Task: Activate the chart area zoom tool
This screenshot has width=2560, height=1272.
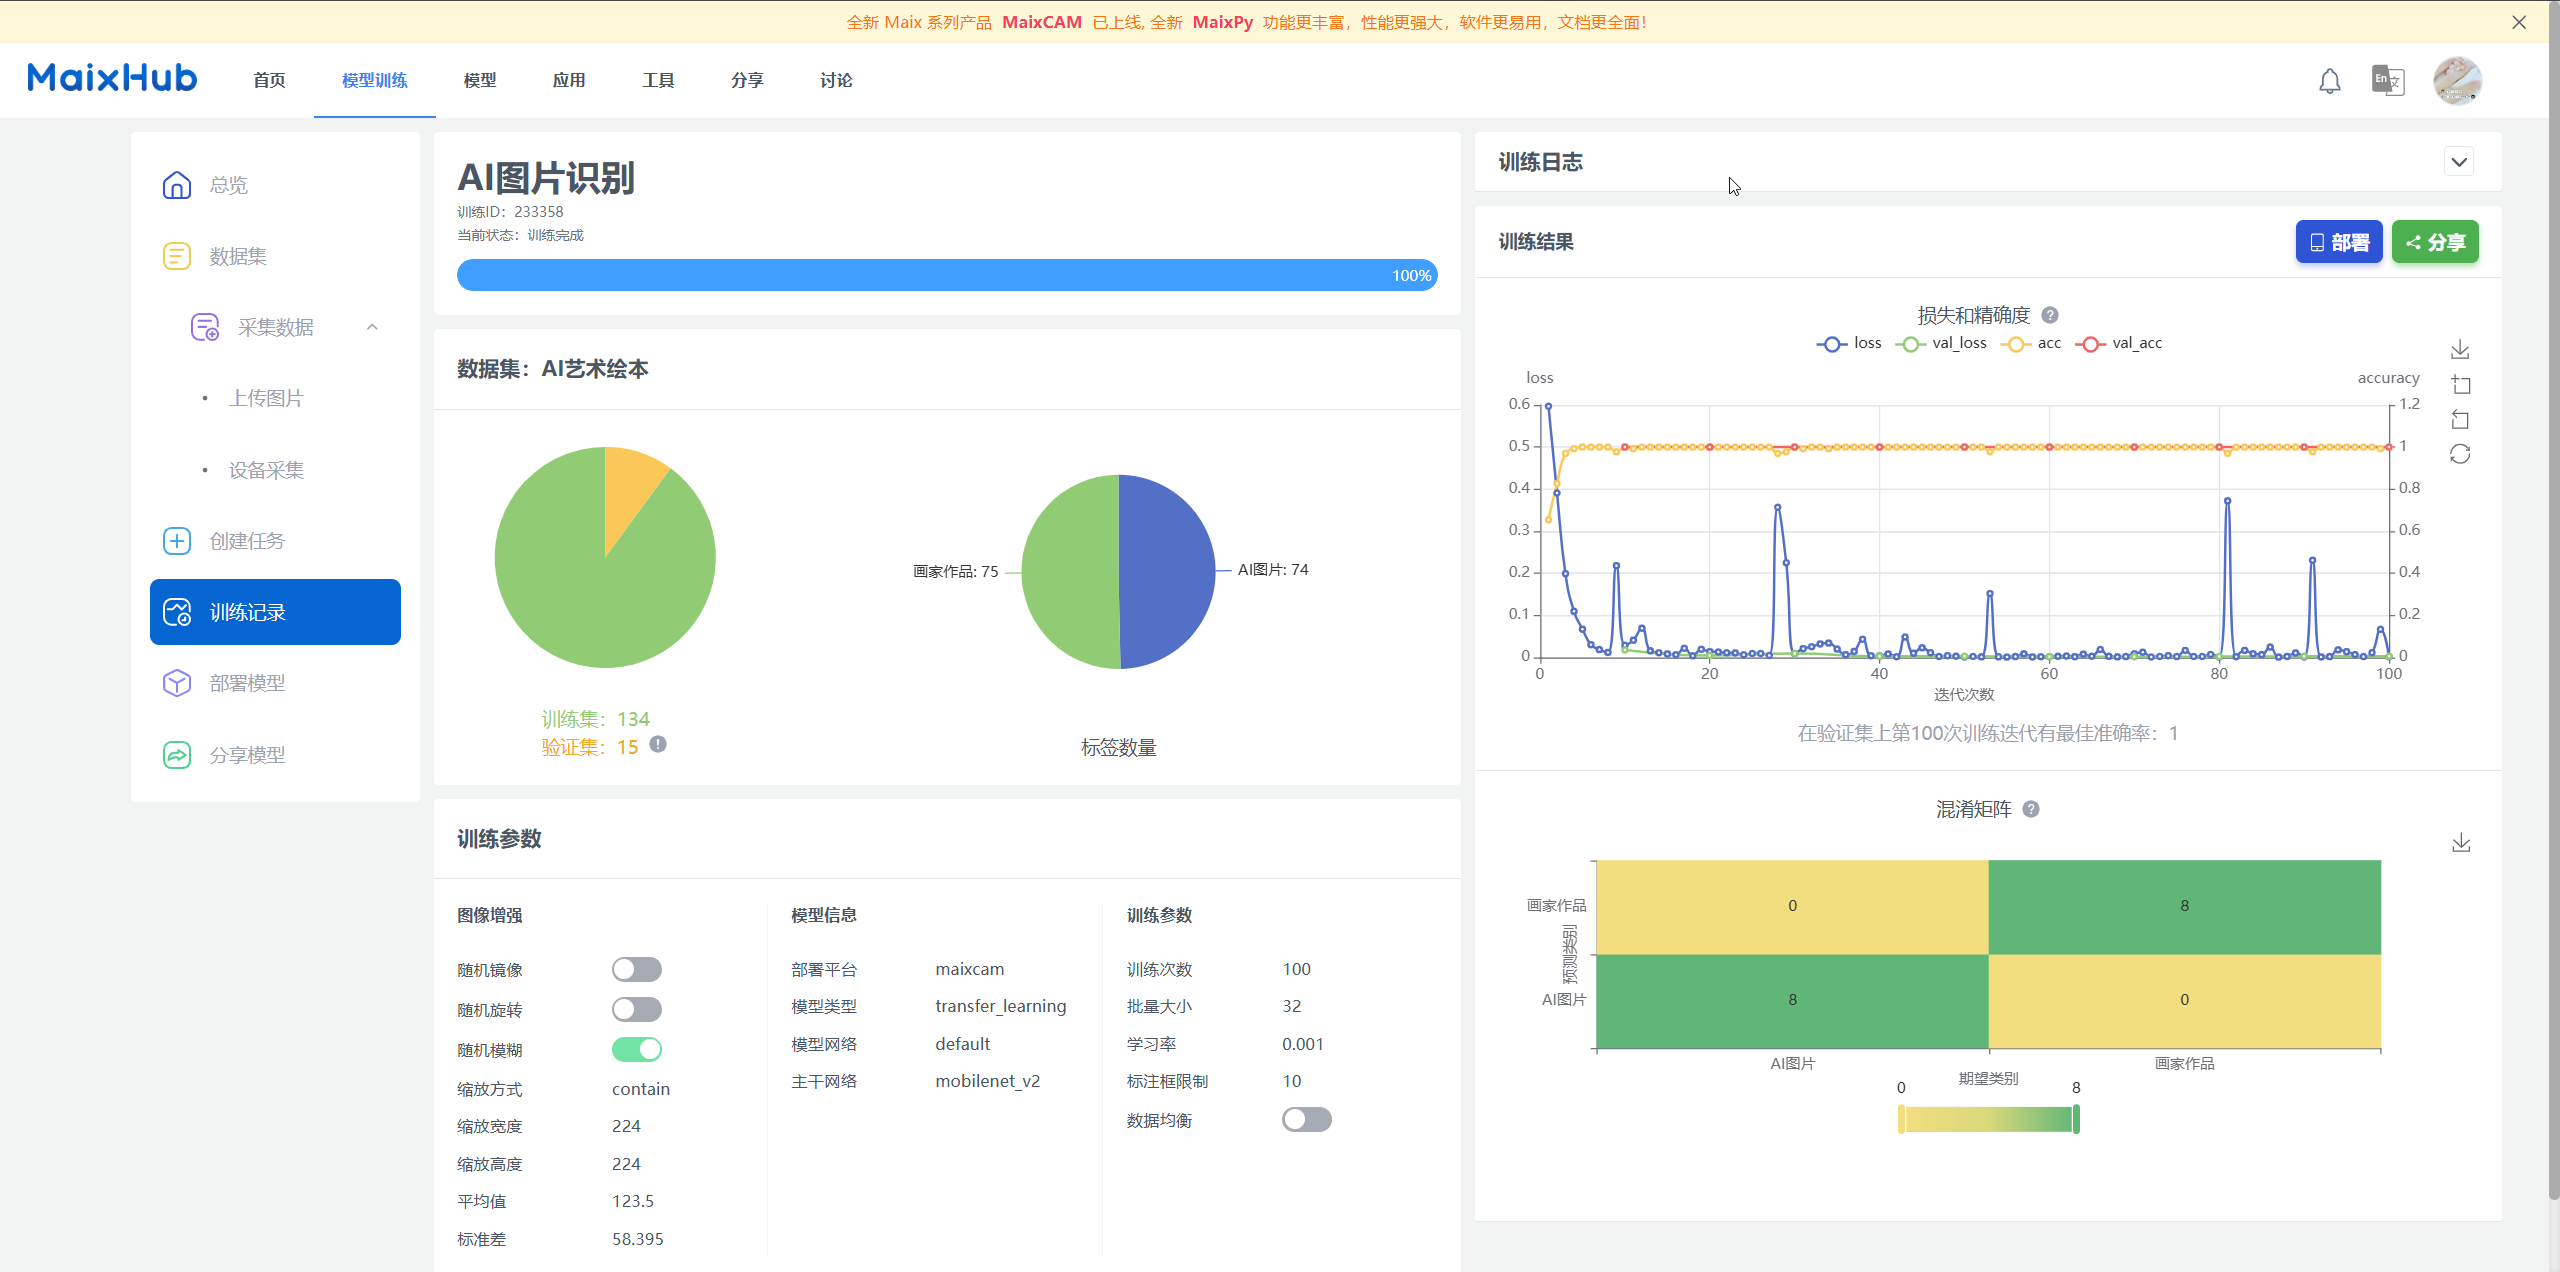Action: [2460, 384]
